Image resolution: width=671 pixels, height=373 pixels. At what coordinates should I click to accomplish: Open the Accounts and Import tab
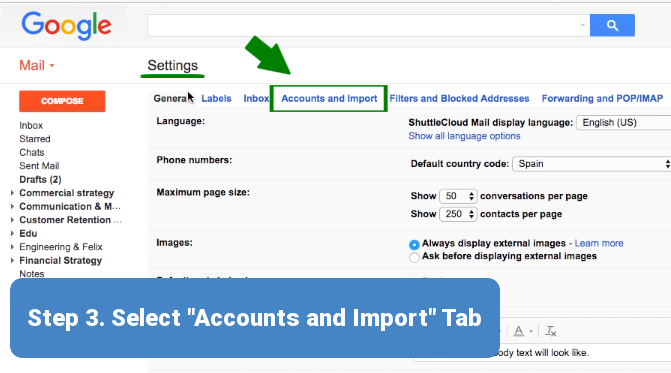[329, 98]
